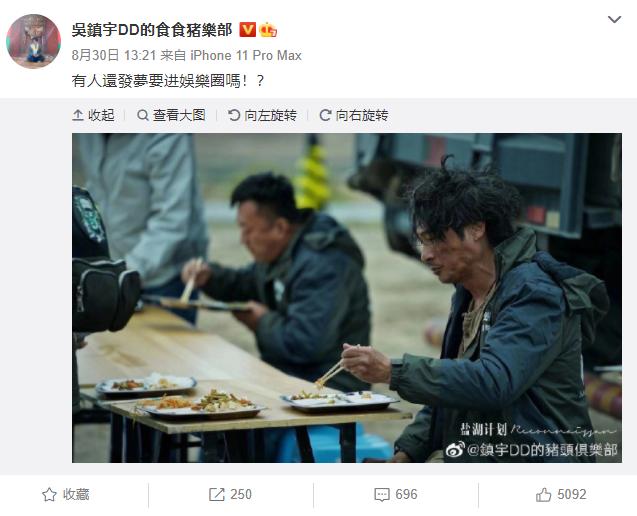Click the iPhone 11 Pro Max source link

pos(246,55)
